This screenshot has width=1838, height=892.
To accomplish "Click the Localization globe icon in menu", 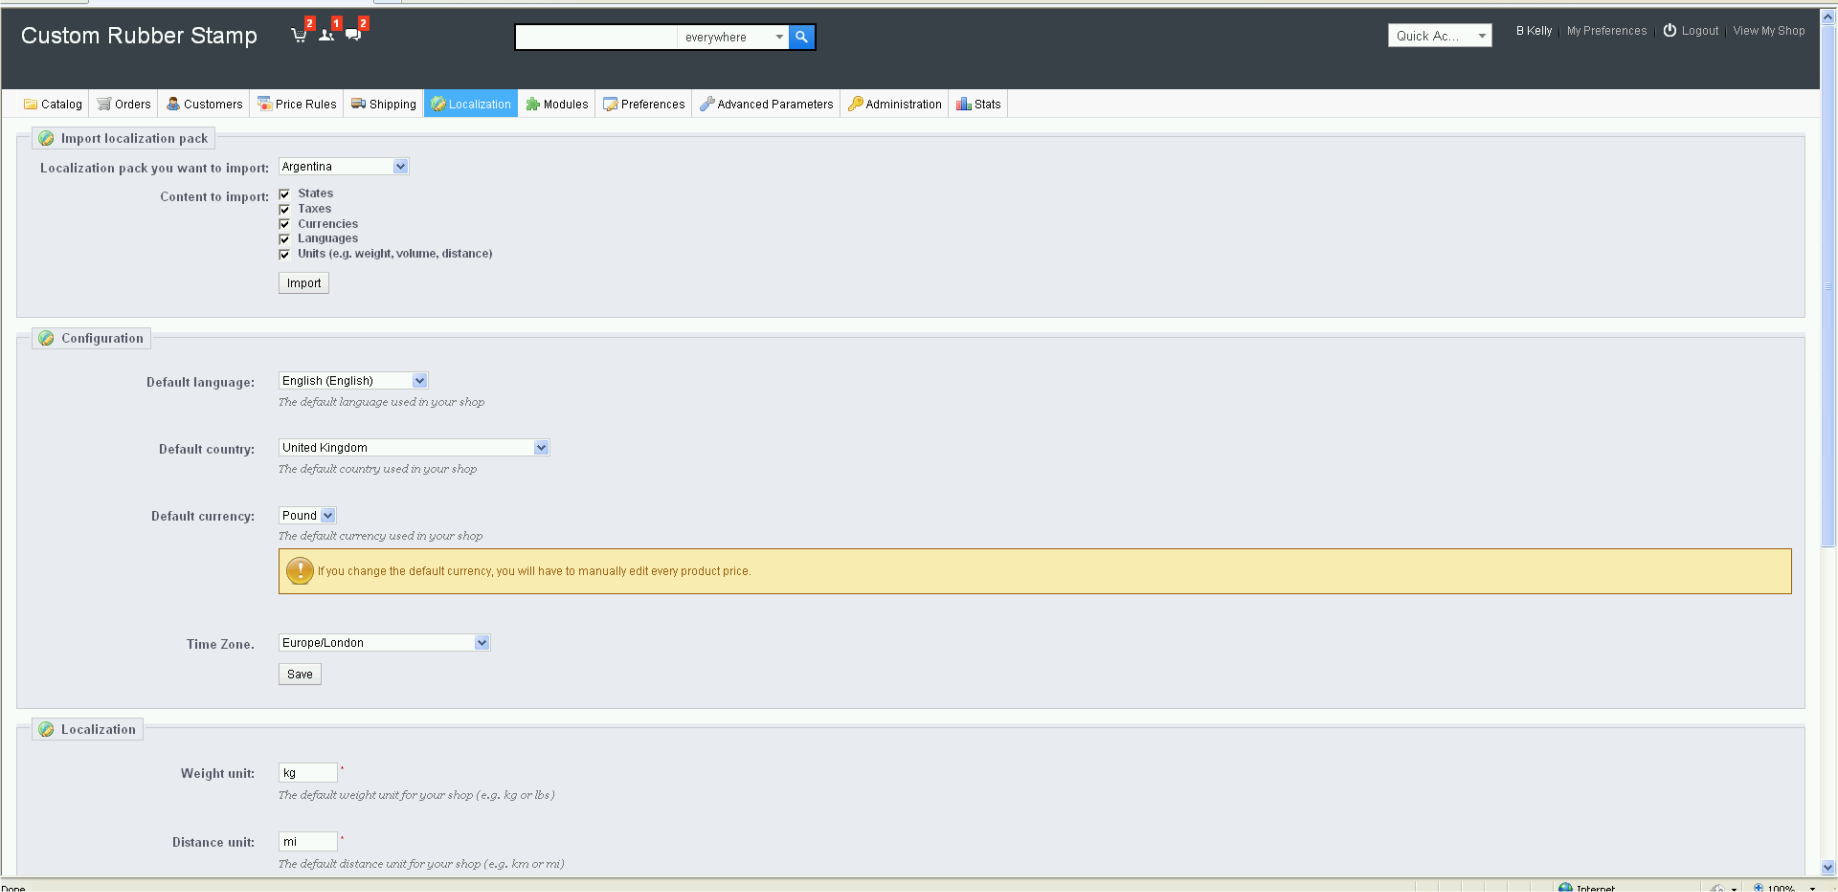I will (x=438, y=104).
